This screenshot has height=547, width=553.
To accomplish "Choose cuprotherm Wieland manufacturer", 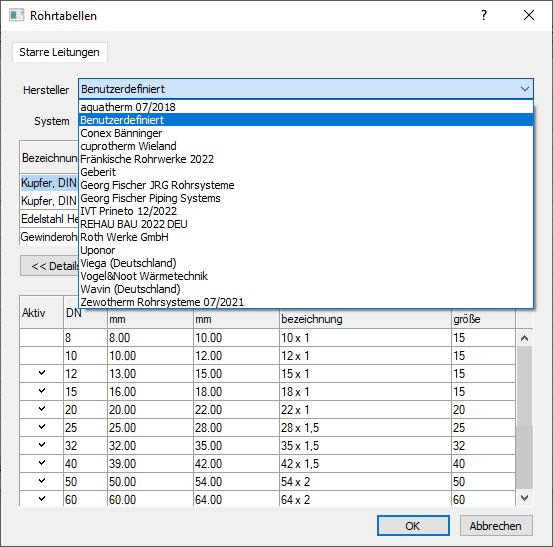I will (306, 146).
